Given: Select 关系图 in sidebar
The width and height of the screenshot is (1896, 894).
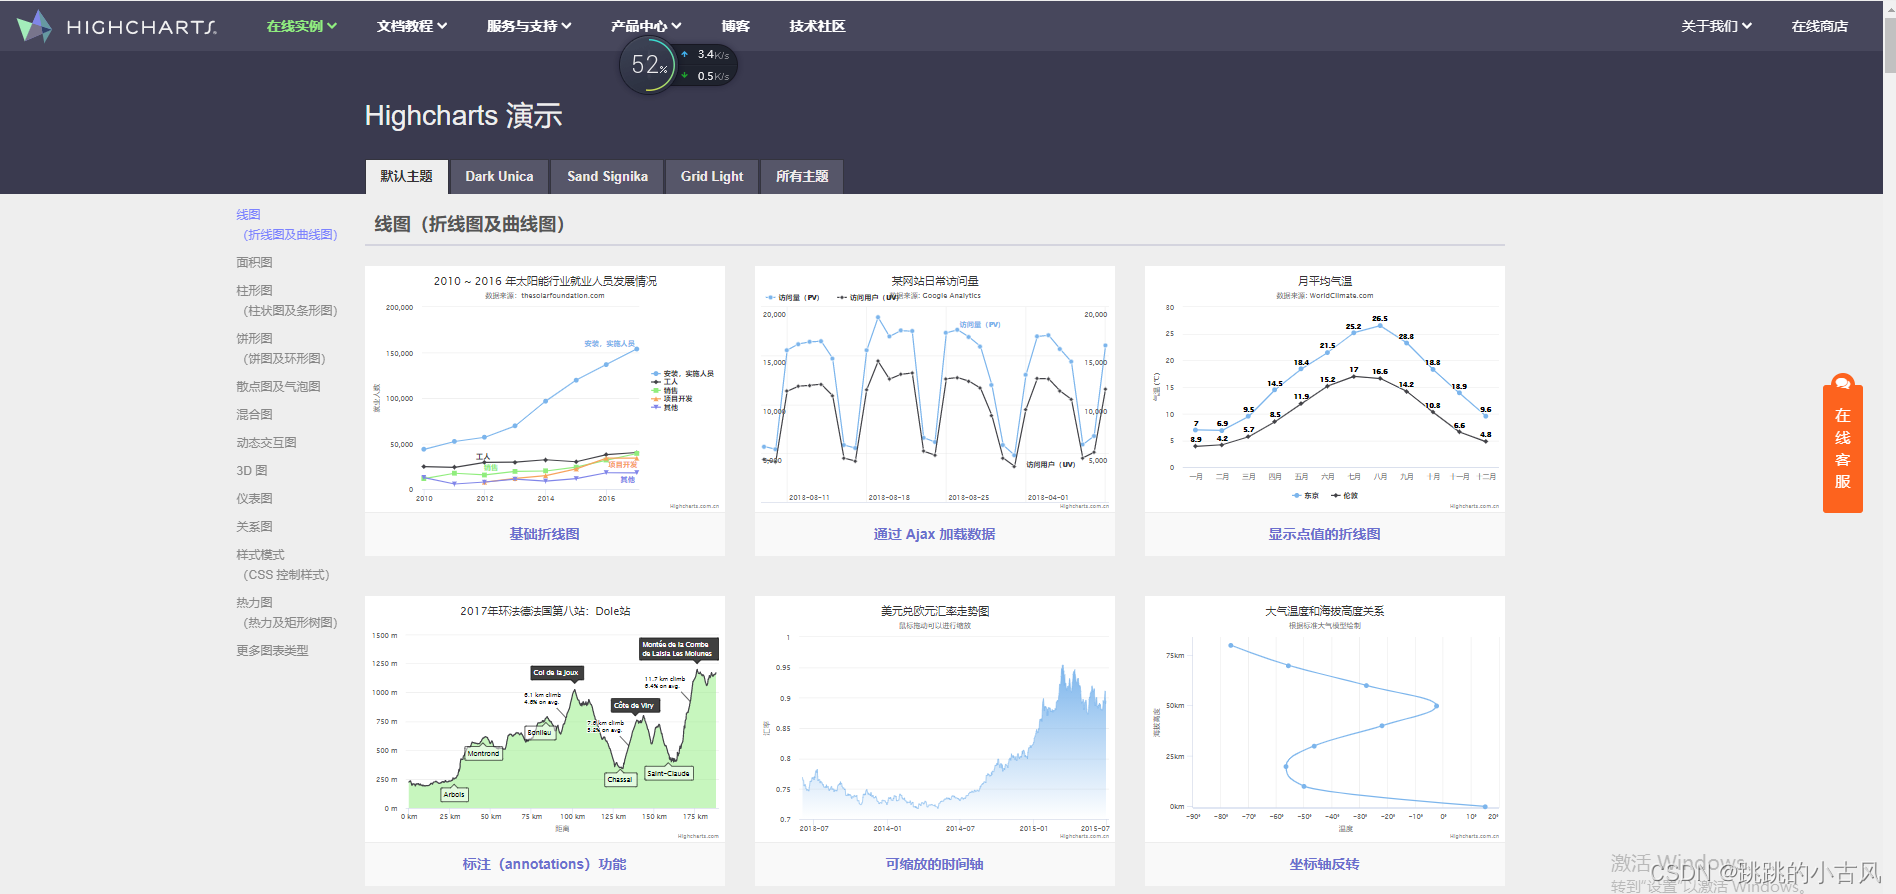Looking at the screenshot, I should [x=254, y=526].
